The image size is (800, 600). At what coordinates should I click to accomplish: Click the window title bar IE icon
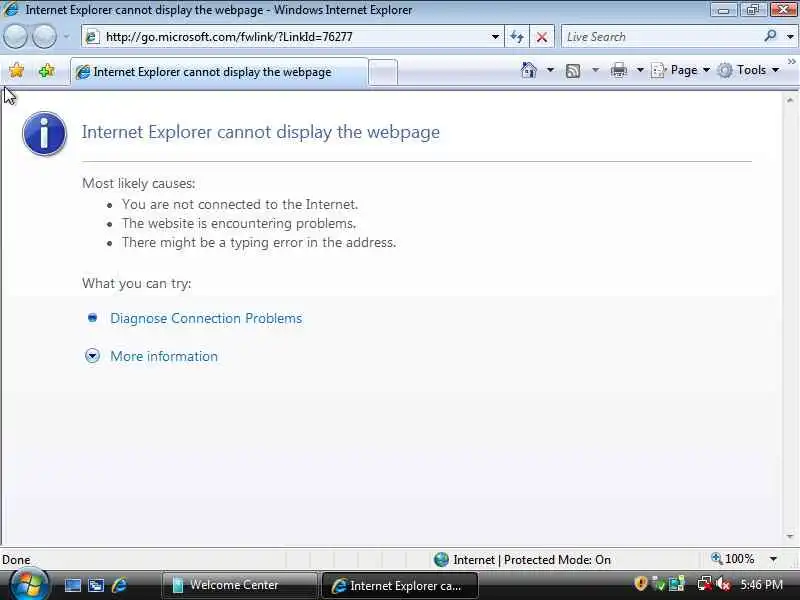10,9
